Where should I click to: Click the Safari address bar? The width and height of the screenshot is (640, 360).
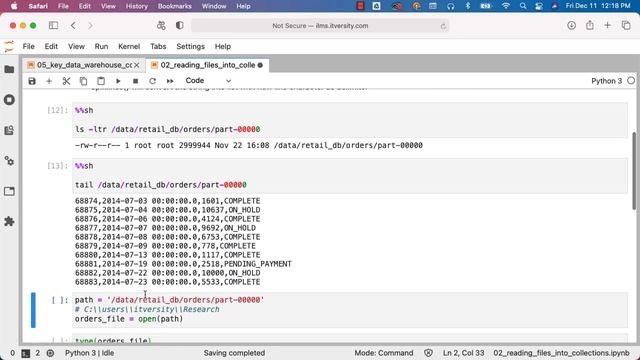coord(320,26)
